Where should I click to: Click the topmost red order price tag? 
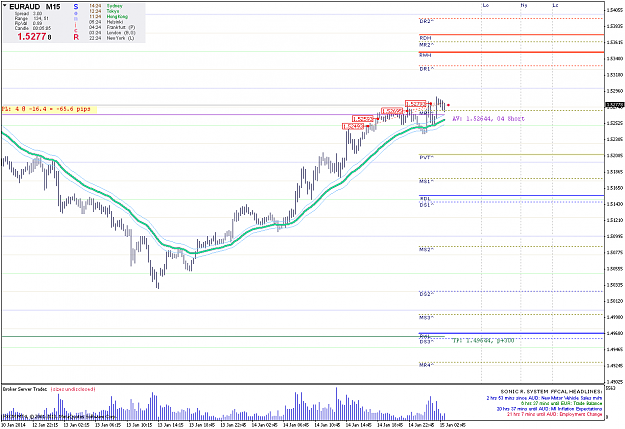[x=416, y=104]
